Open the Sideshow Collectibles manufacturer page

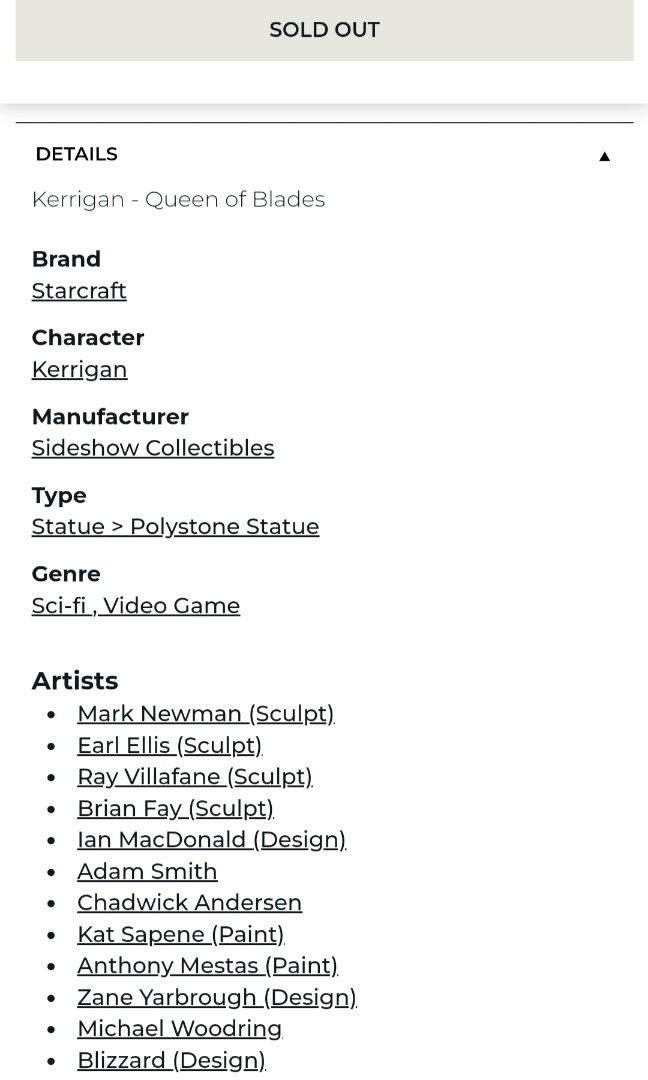(152, 448)
